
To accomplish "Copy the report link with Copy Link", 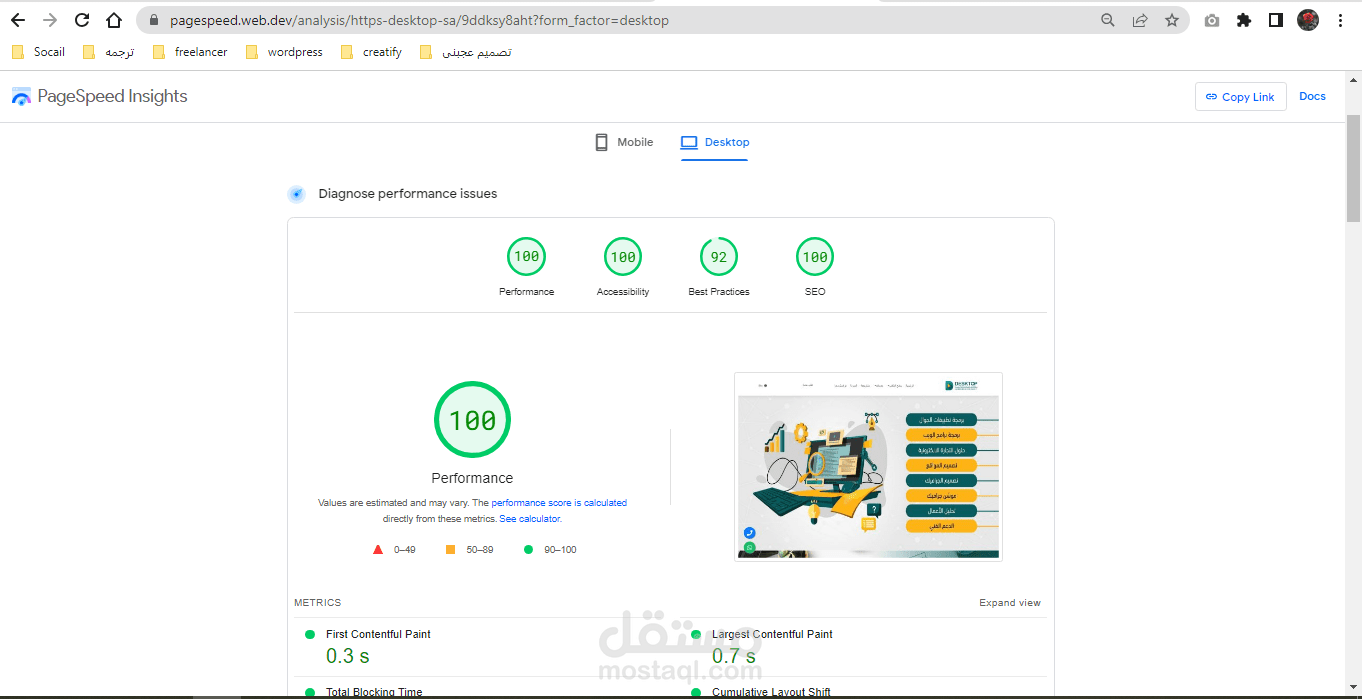I will coord(1240,97).
